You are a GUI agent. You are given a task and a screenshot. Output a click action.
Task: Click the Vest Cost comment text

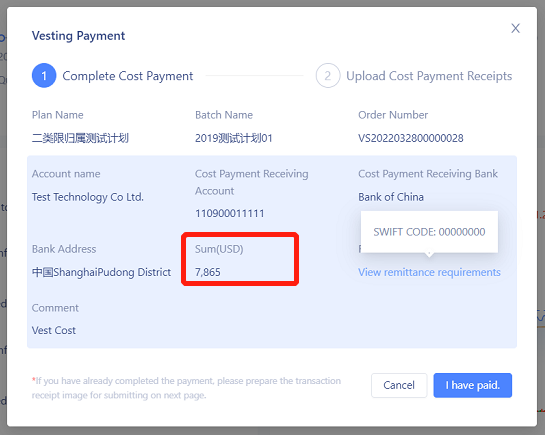(54, 330)
